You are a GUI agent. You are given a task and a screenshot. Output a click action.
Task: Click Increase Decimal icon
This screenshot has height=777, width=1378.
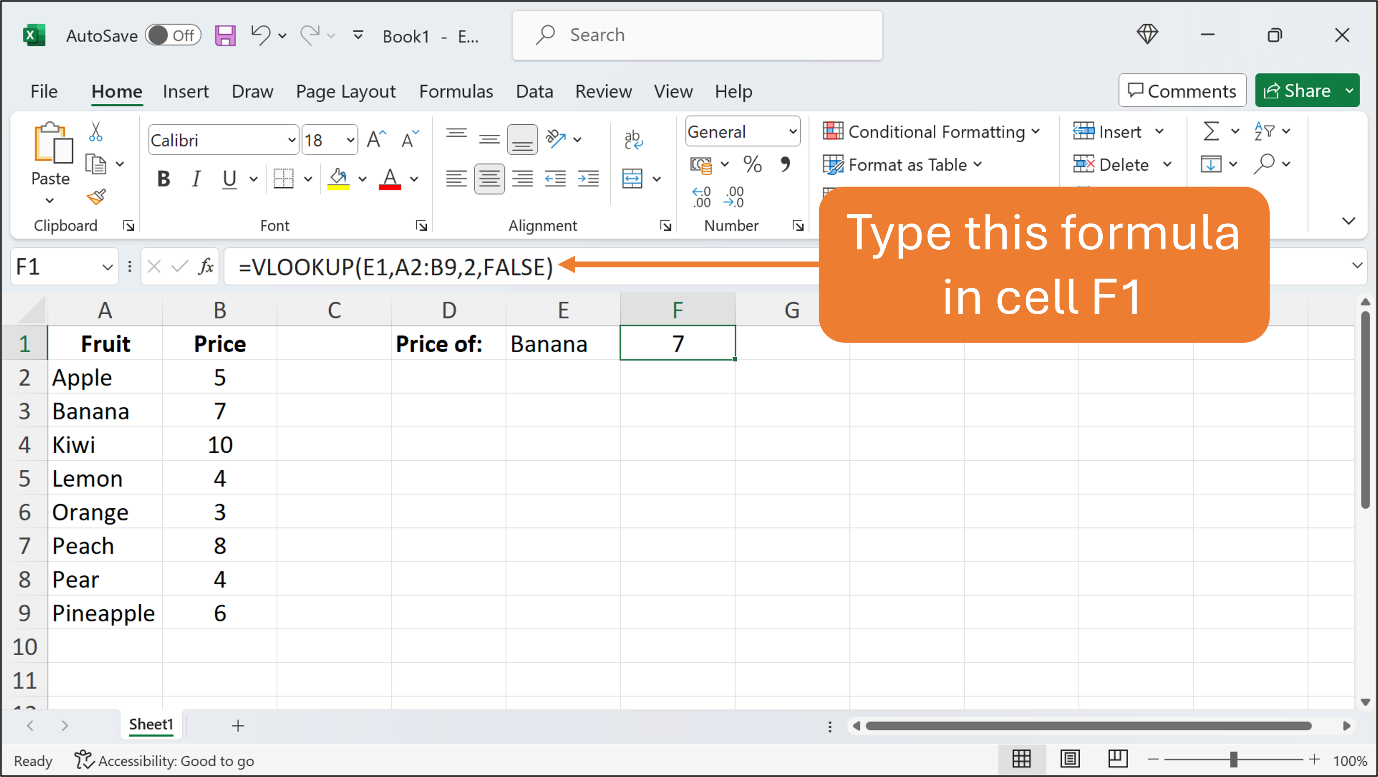(701, 196)
